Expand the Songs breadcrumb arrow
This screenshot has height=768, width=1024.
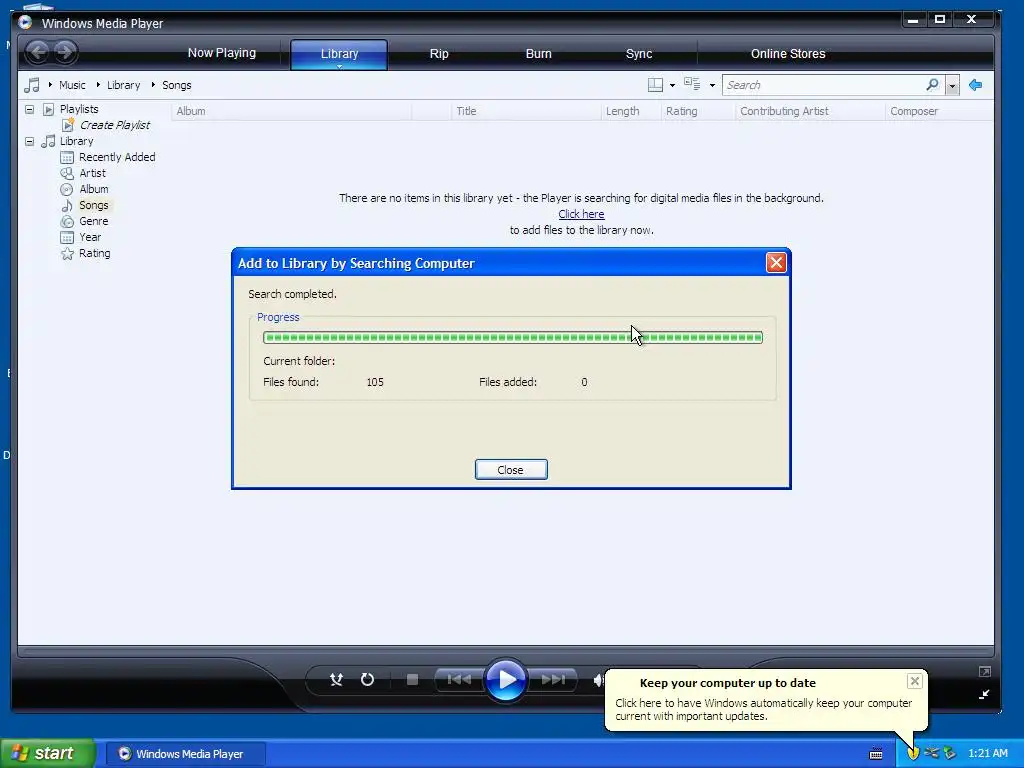tap(153, 85)
